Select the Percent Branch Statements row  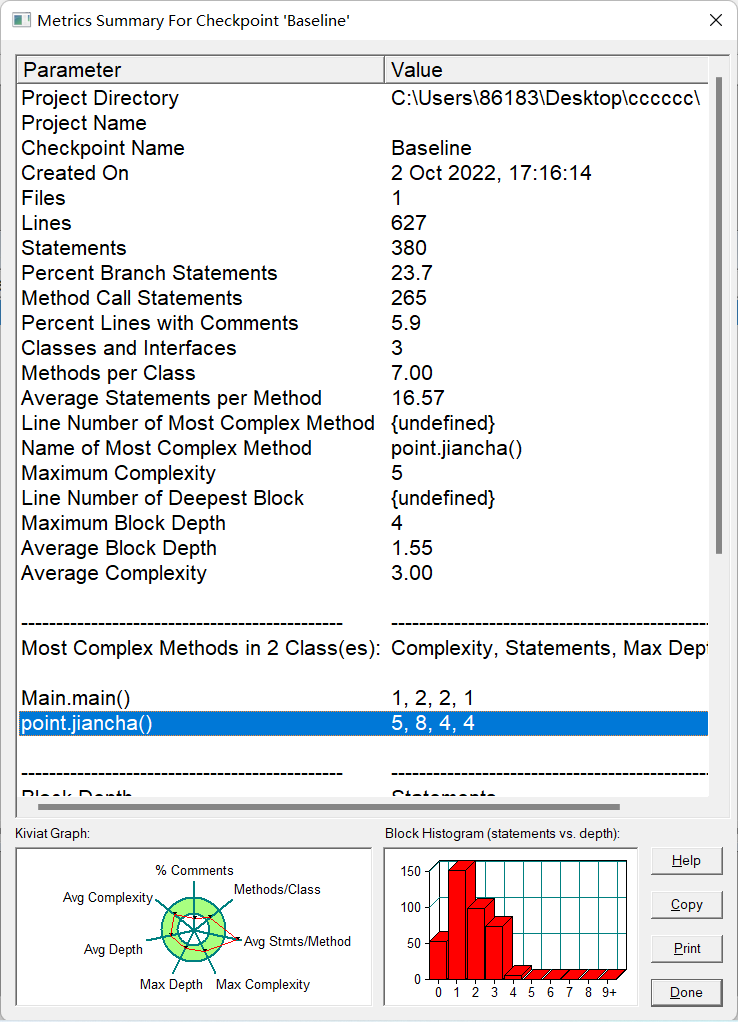[x=363, y=273]
